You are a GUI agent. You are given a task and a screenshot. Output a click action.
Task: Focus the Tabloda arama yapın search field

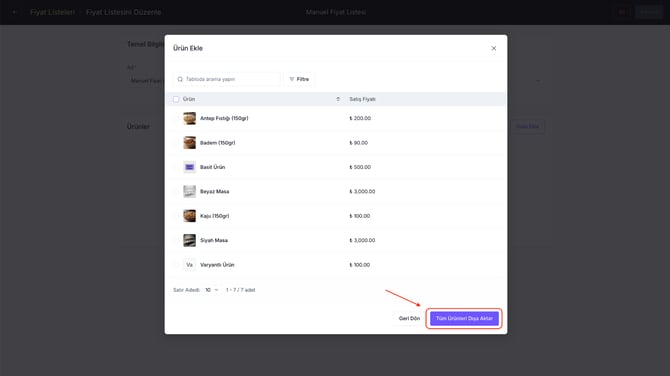tap(227, 79)
